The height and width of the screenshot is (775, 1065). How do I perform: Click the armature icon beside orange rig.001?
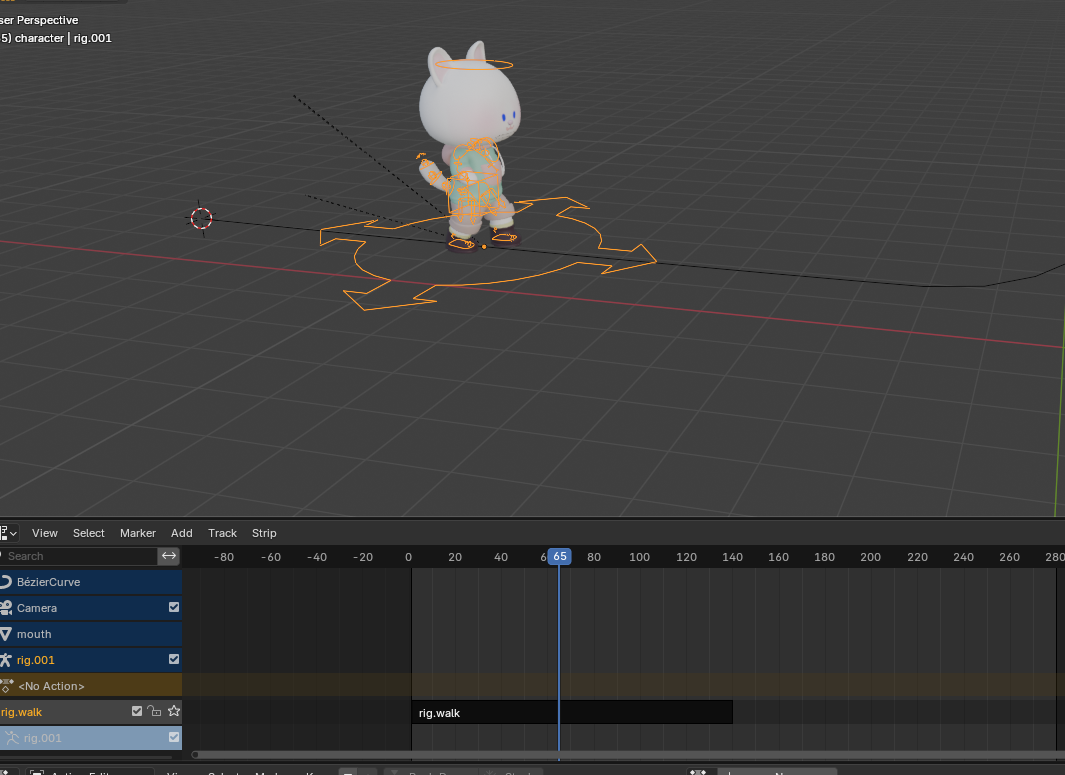pos(6,660)
